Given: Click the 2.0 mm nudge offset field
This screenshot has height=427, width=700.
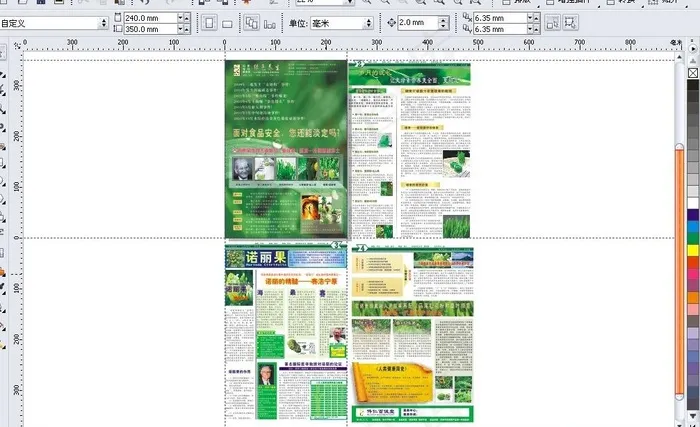Looking at the screenshot, I should [x=420, y=22].
